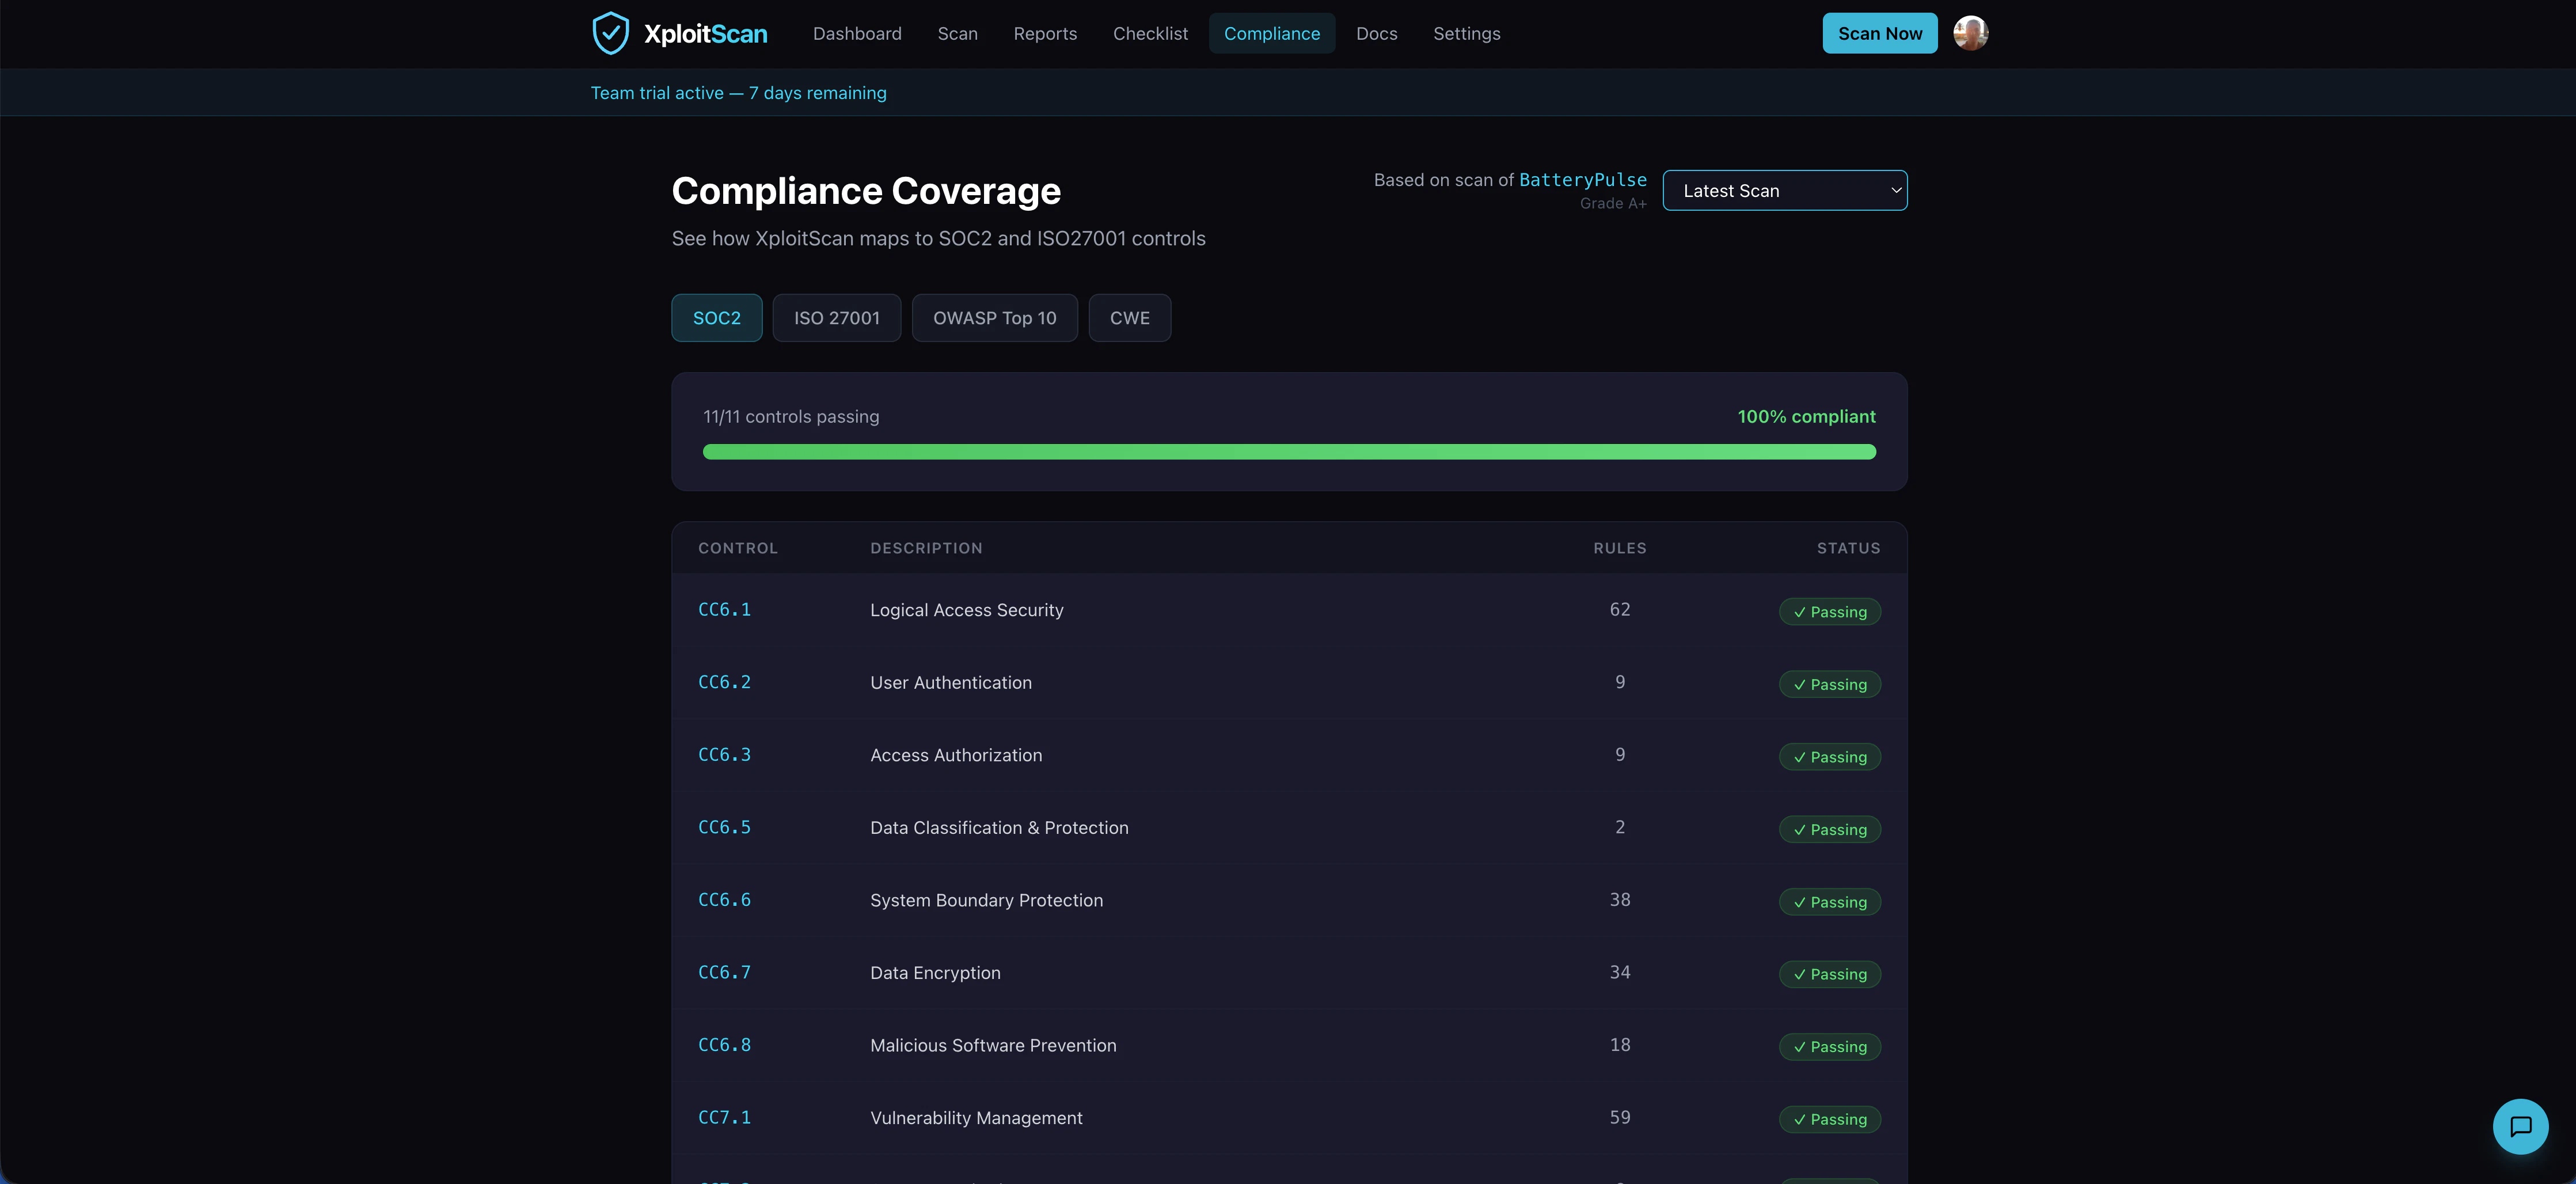Click the CC6.1 Passing checkmark badge
Image resolution: width=2576 pixels, height=1184 pixels.
(x=1829, y=612)
